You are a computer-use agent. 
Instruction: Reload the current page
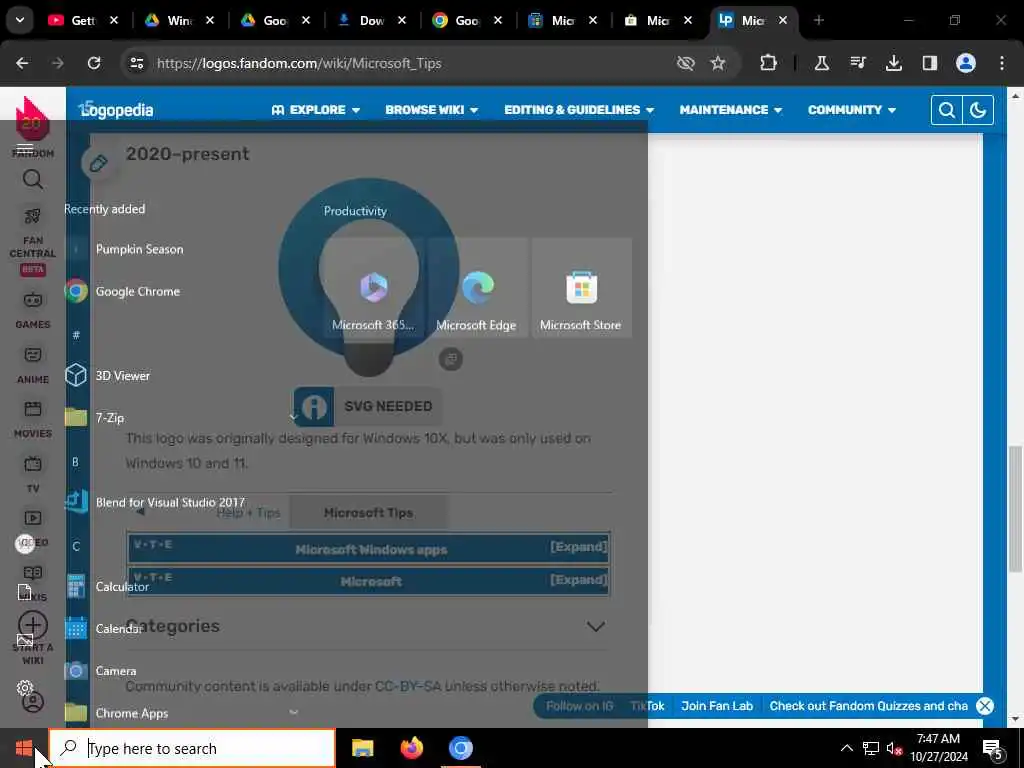pyautogui.click(x=94, y=63)
